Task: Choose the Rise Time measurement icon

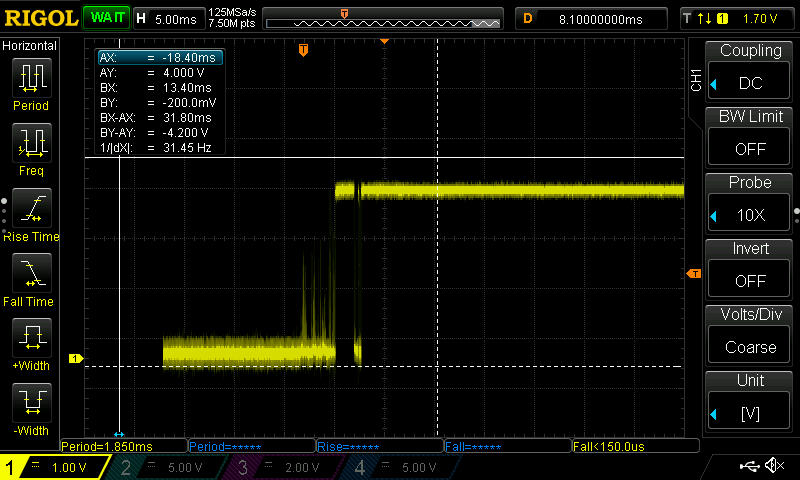Action: pos(31,209)
